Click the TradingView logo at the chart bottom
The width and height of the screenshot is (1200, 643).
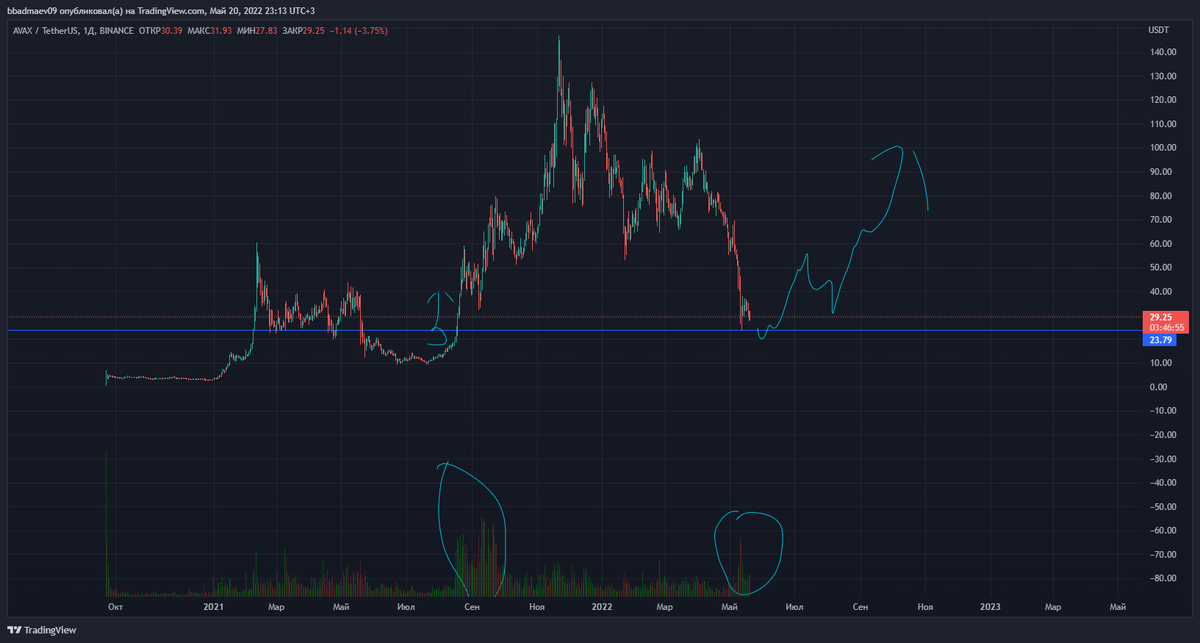tap(42, 631)
